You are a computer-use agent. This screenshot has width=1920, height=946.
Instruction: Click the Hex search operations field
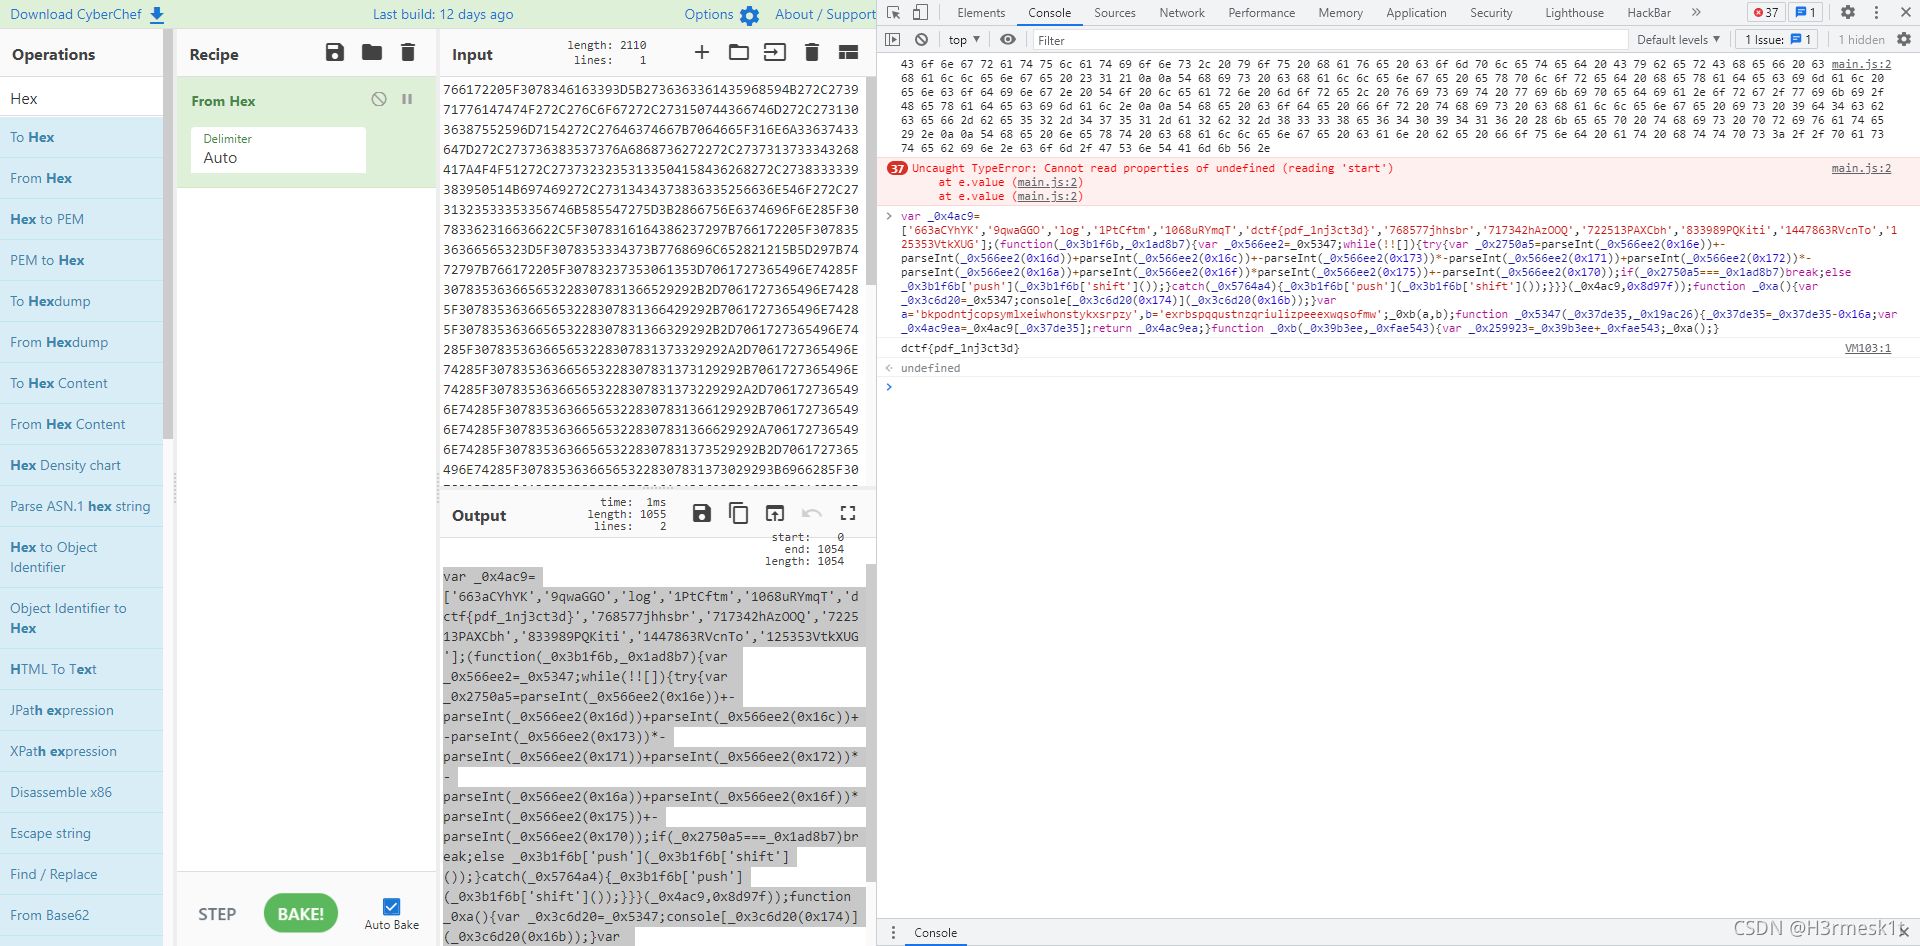(81, 98)
